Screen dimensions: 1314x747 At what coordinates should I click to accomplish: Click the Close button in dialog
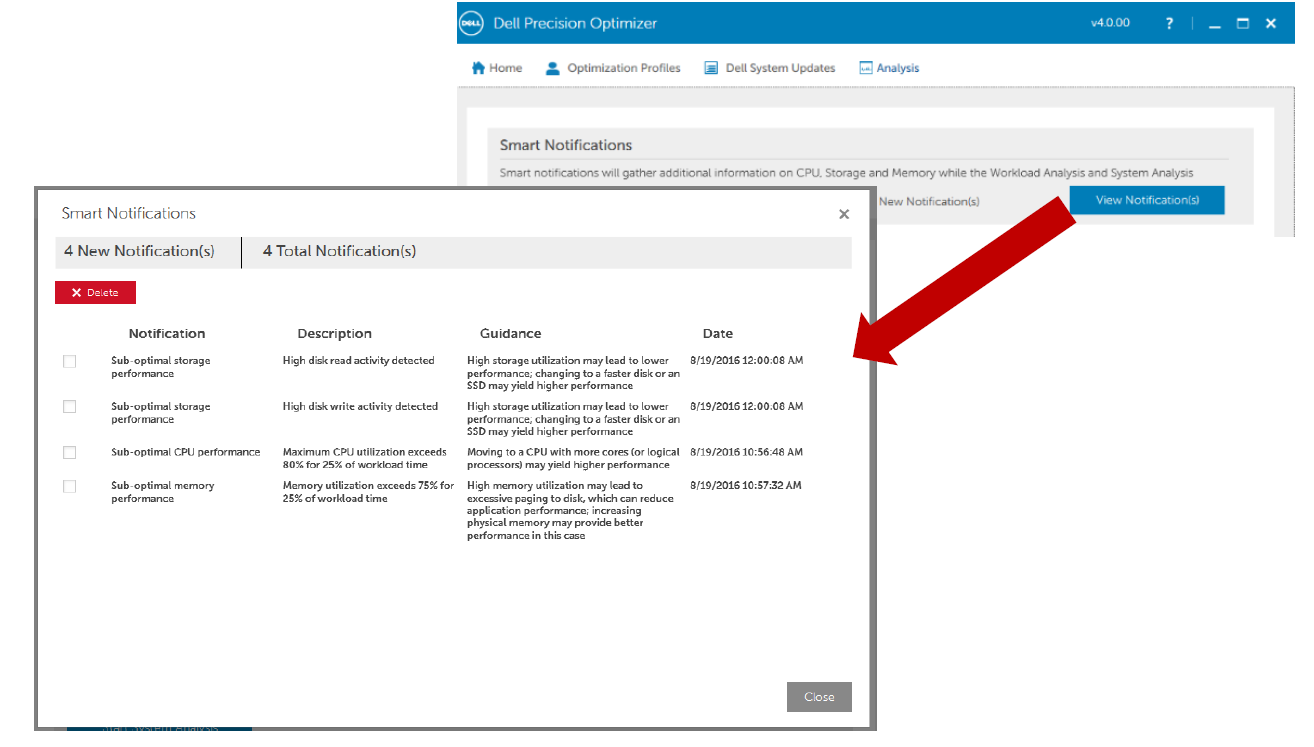[819, 697]
